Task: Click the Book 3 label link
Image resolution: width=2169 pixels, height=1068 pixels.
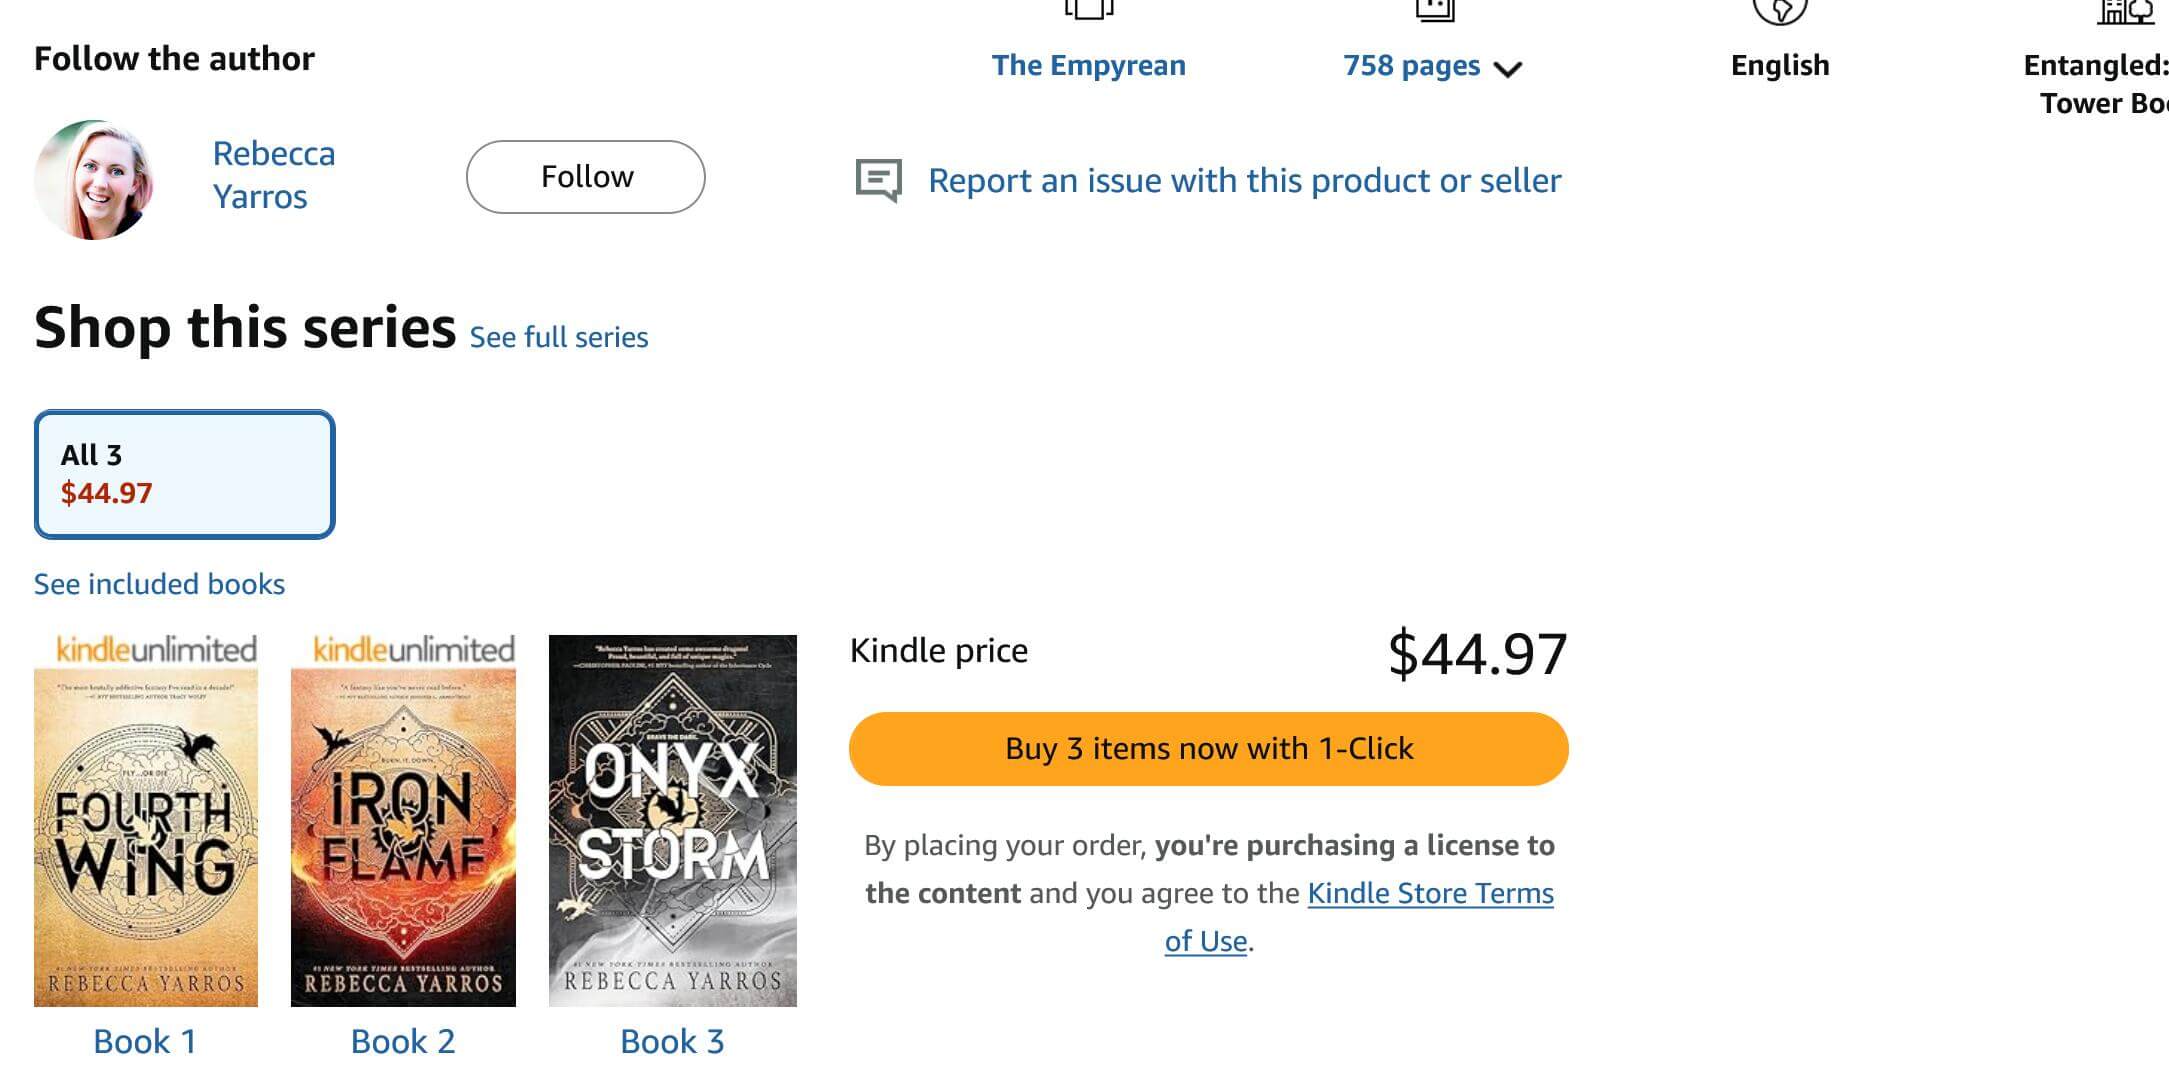Action: [672, 1042]
